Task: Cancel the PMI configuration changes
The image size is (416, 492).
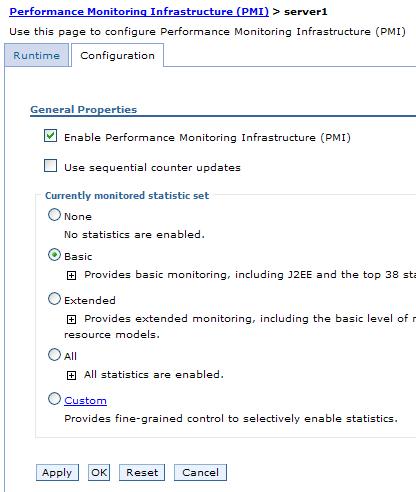Action: [x=200, y=472]
